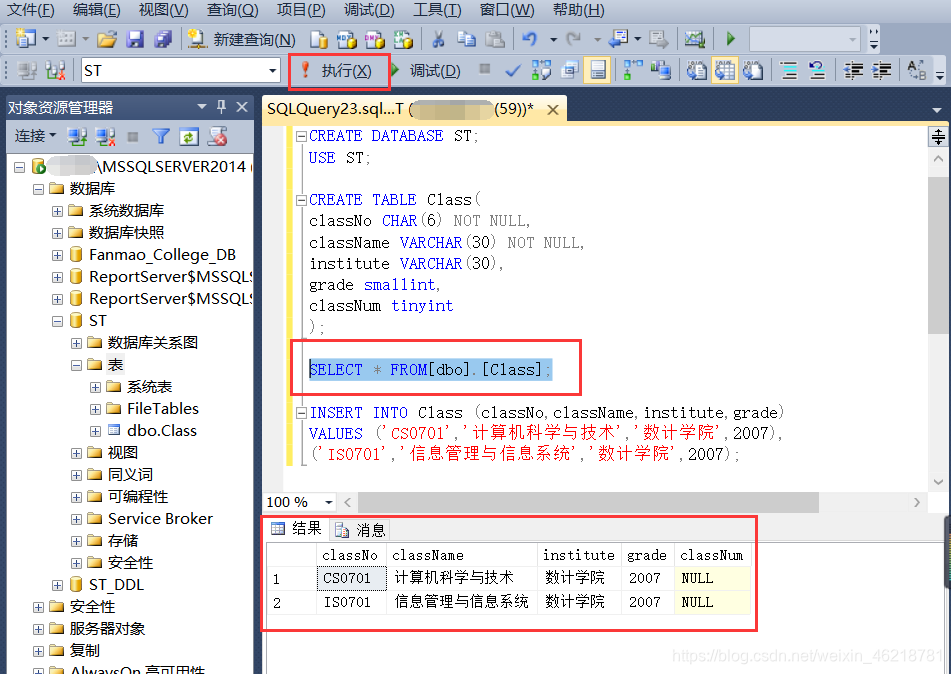
Task: Expand the dbo.Class table node
Action: pyautogui.click(x=95, y=431)
